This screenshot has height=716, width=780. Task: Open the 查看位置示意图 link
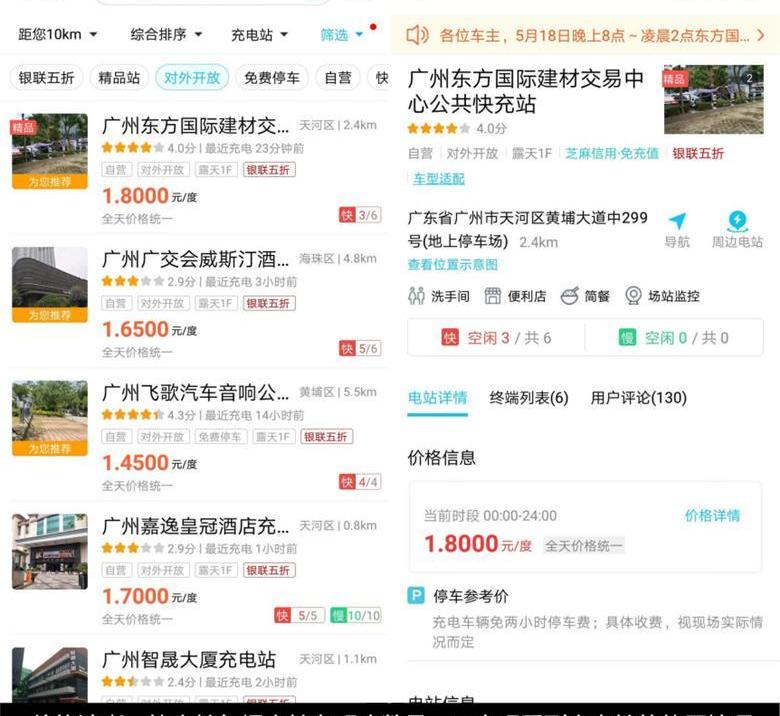tap(452, 265)
